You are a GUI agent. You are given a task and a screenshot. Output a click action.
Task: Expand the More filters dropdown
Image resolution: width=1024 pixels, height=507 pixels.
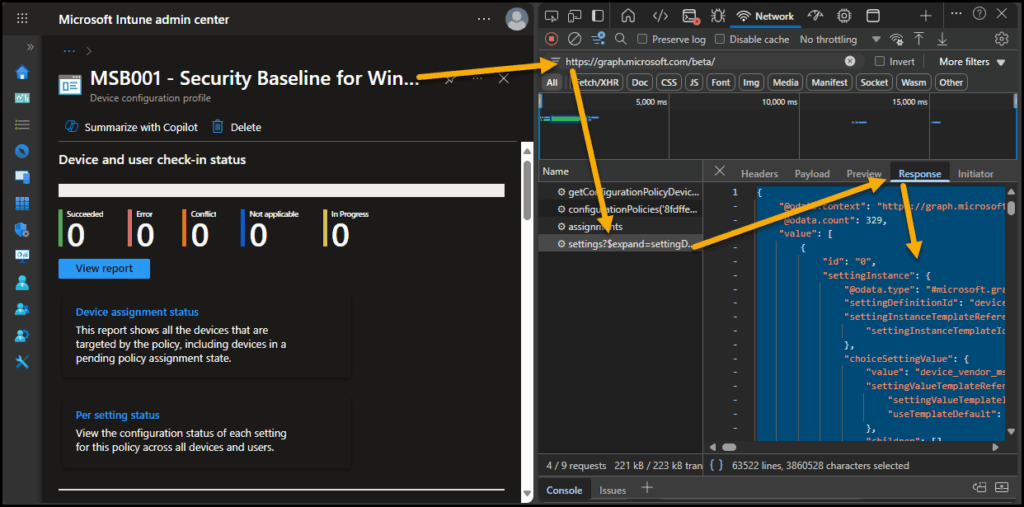click(972, 61)
